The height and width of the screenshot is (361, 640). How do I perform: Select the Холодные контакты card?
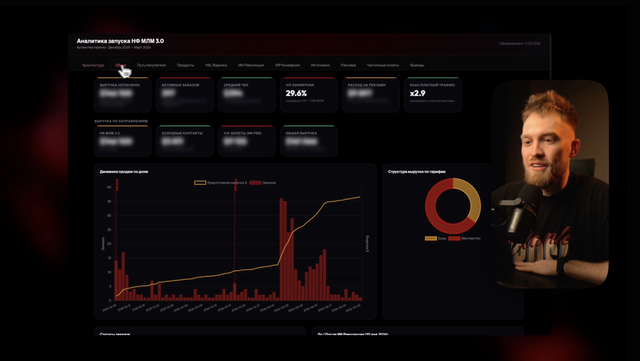point(185,141)
